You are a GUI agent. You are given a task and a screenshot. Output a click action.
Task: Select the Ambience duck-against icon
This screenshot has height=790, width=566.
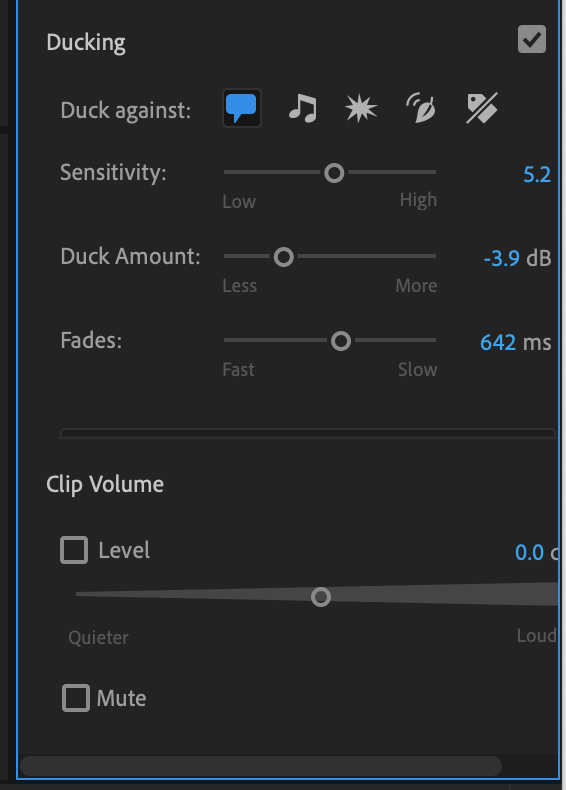click(x=421, y=108)
